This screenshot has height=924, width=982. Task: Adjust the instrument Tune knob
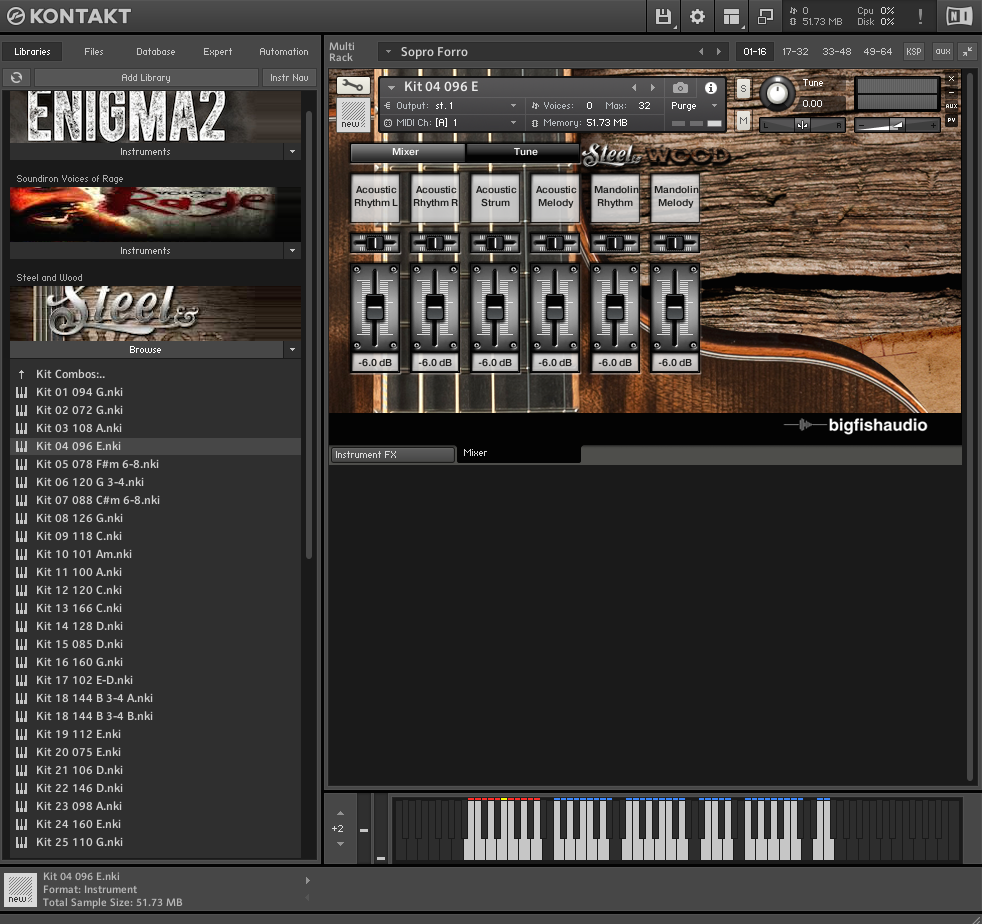777,93
